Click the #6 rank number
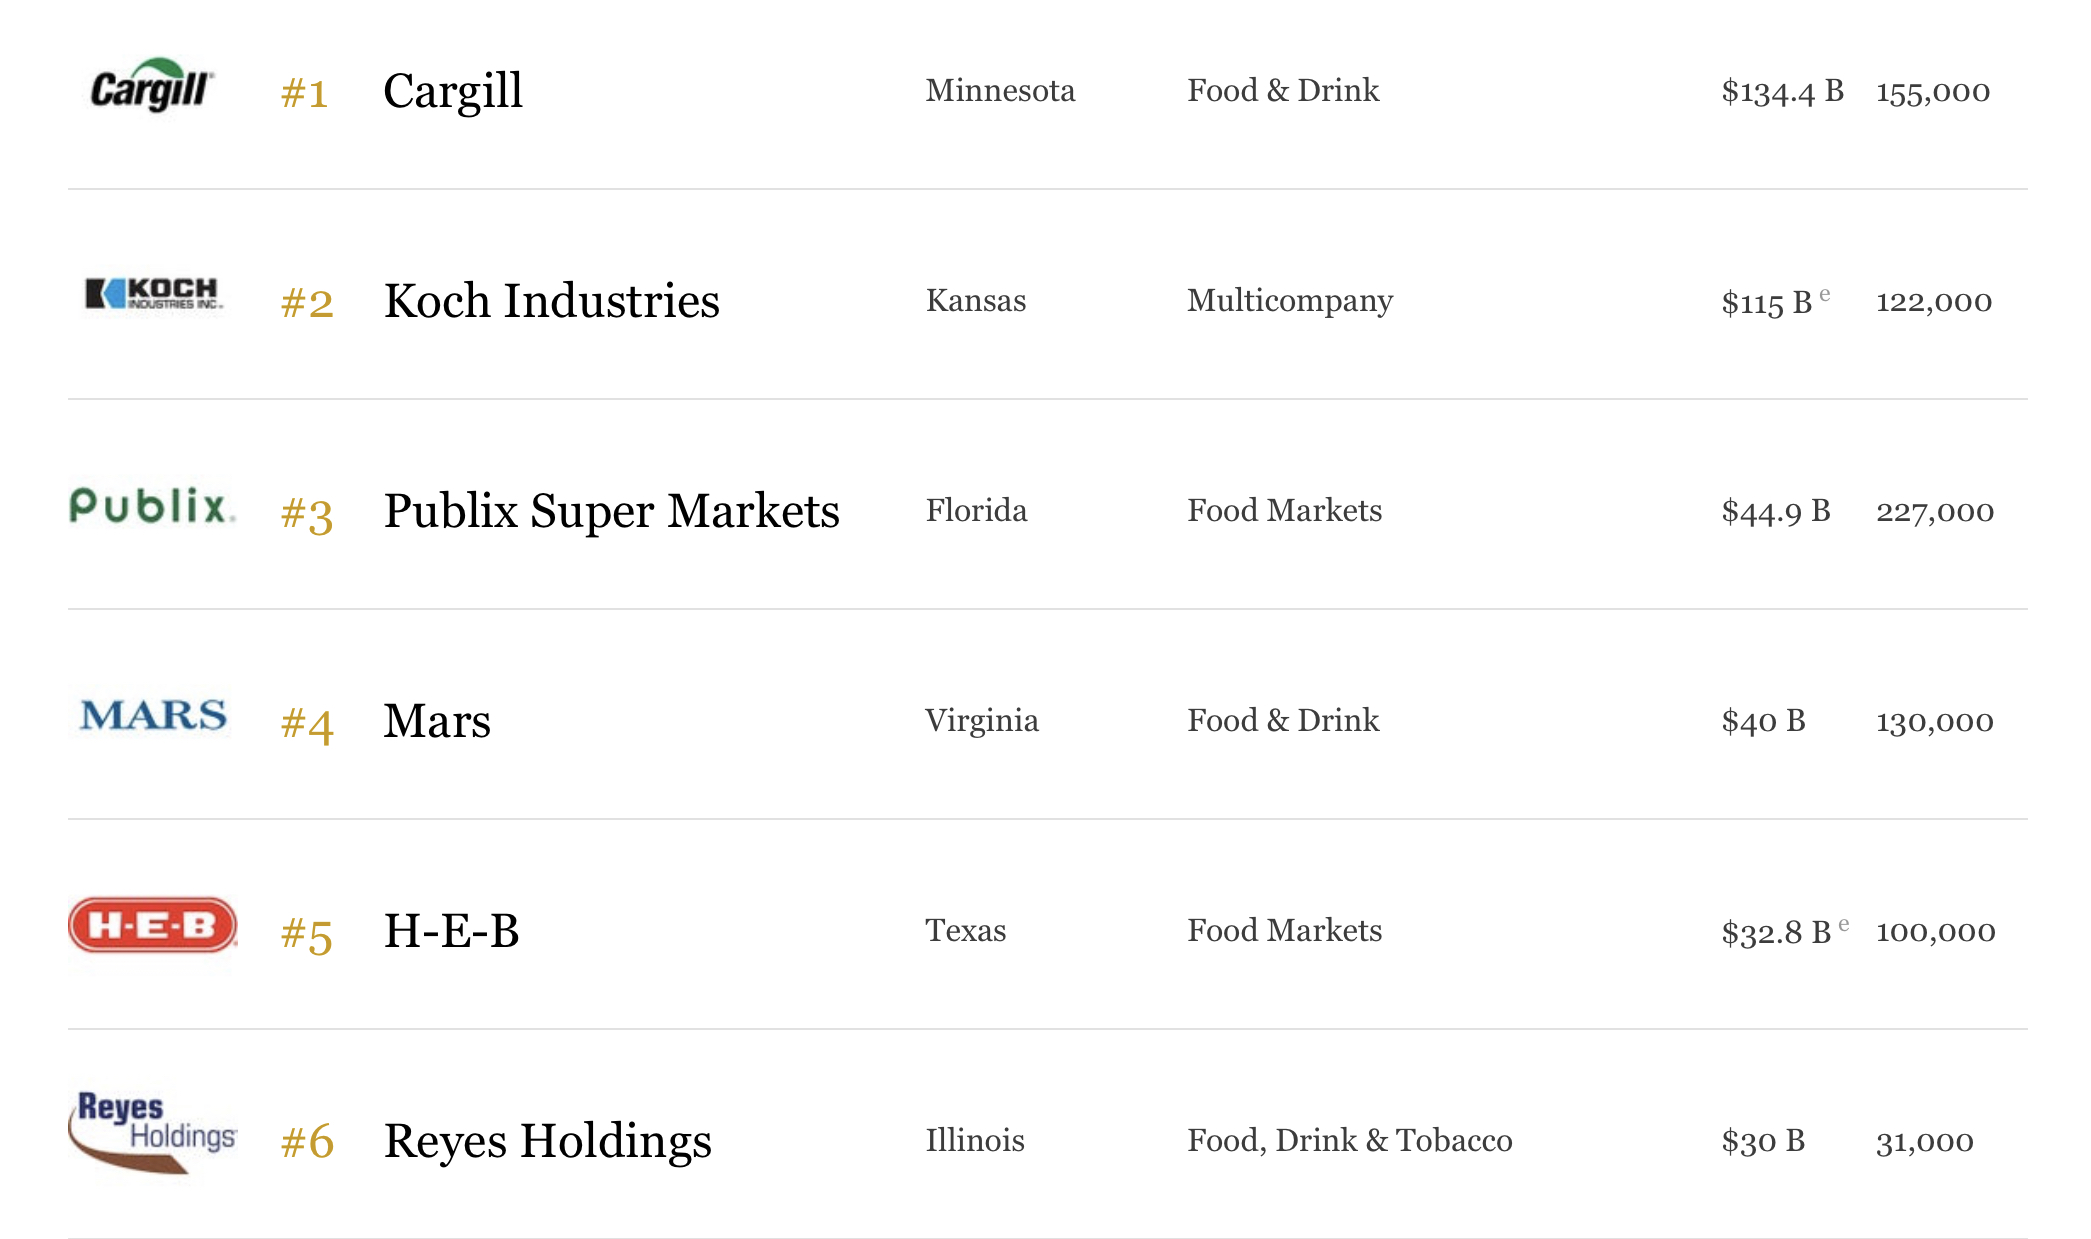Screen dimensions: 2091x1239 (307, 1142)
